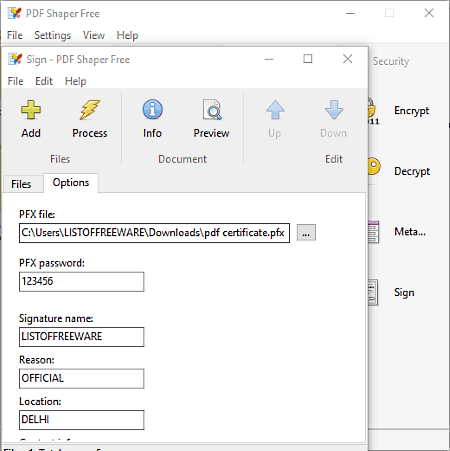Minimize the Sign window
Viewport: 450px width, 451px height.
[x=269, y=59]
